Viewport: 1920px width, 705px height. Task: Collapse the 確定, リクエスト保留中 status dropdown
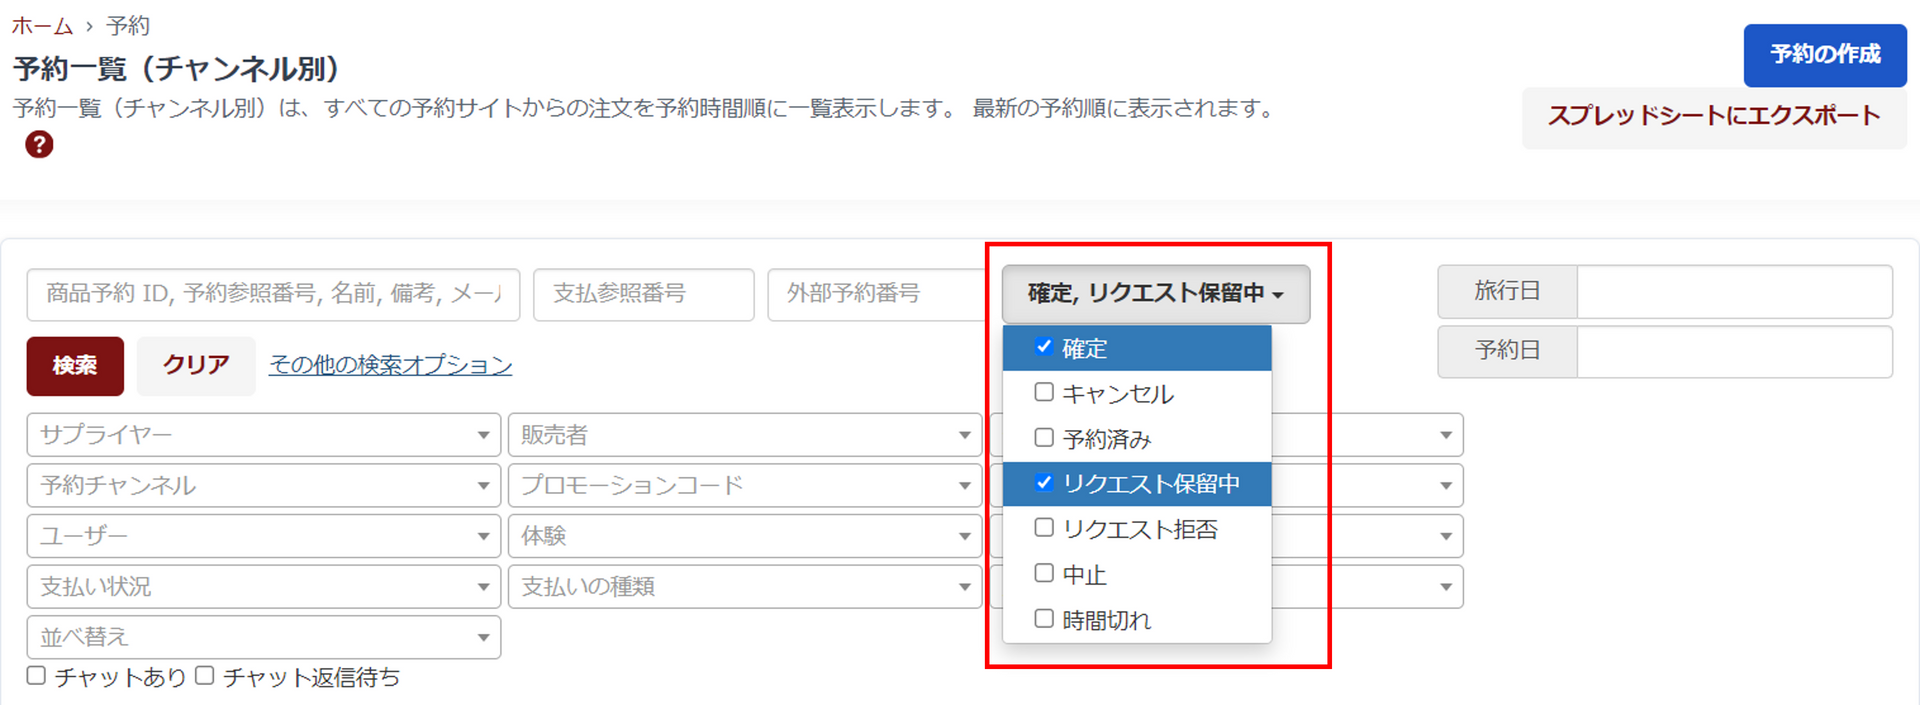1155,293
